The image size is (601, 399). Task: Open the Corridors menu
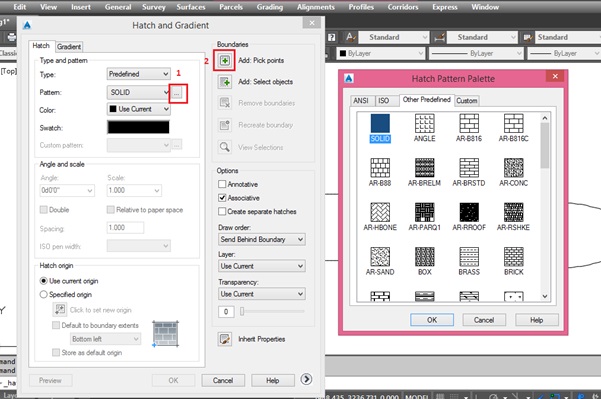[402, 7]
